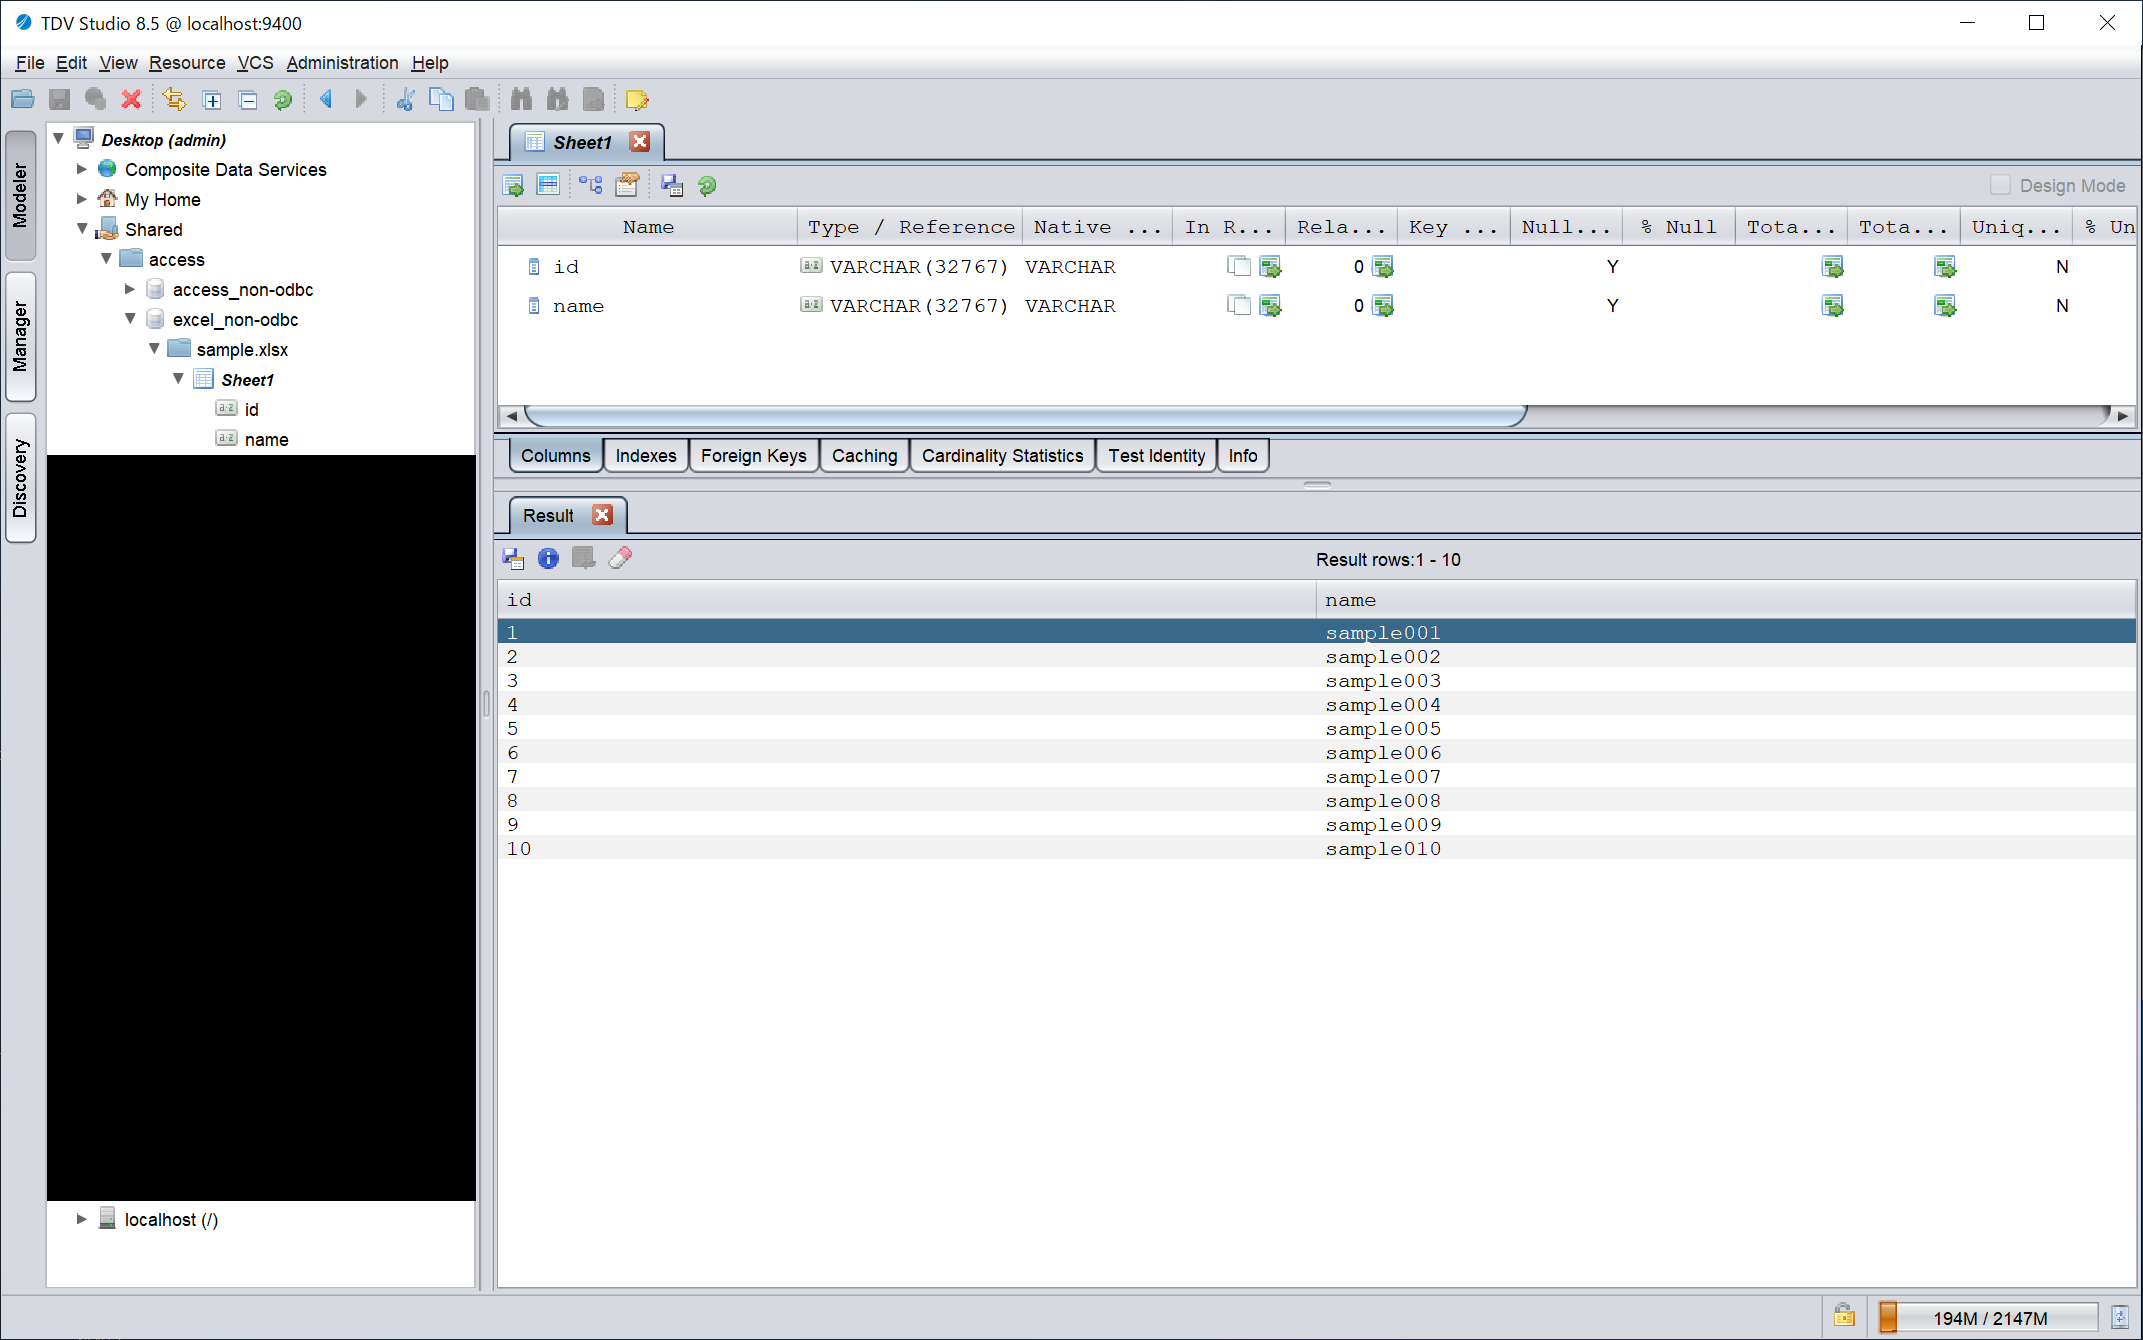Click the Cut scissors icon
This screenshot has width=2143, height=1340.
pyautogui.click(x=405, y=99)
